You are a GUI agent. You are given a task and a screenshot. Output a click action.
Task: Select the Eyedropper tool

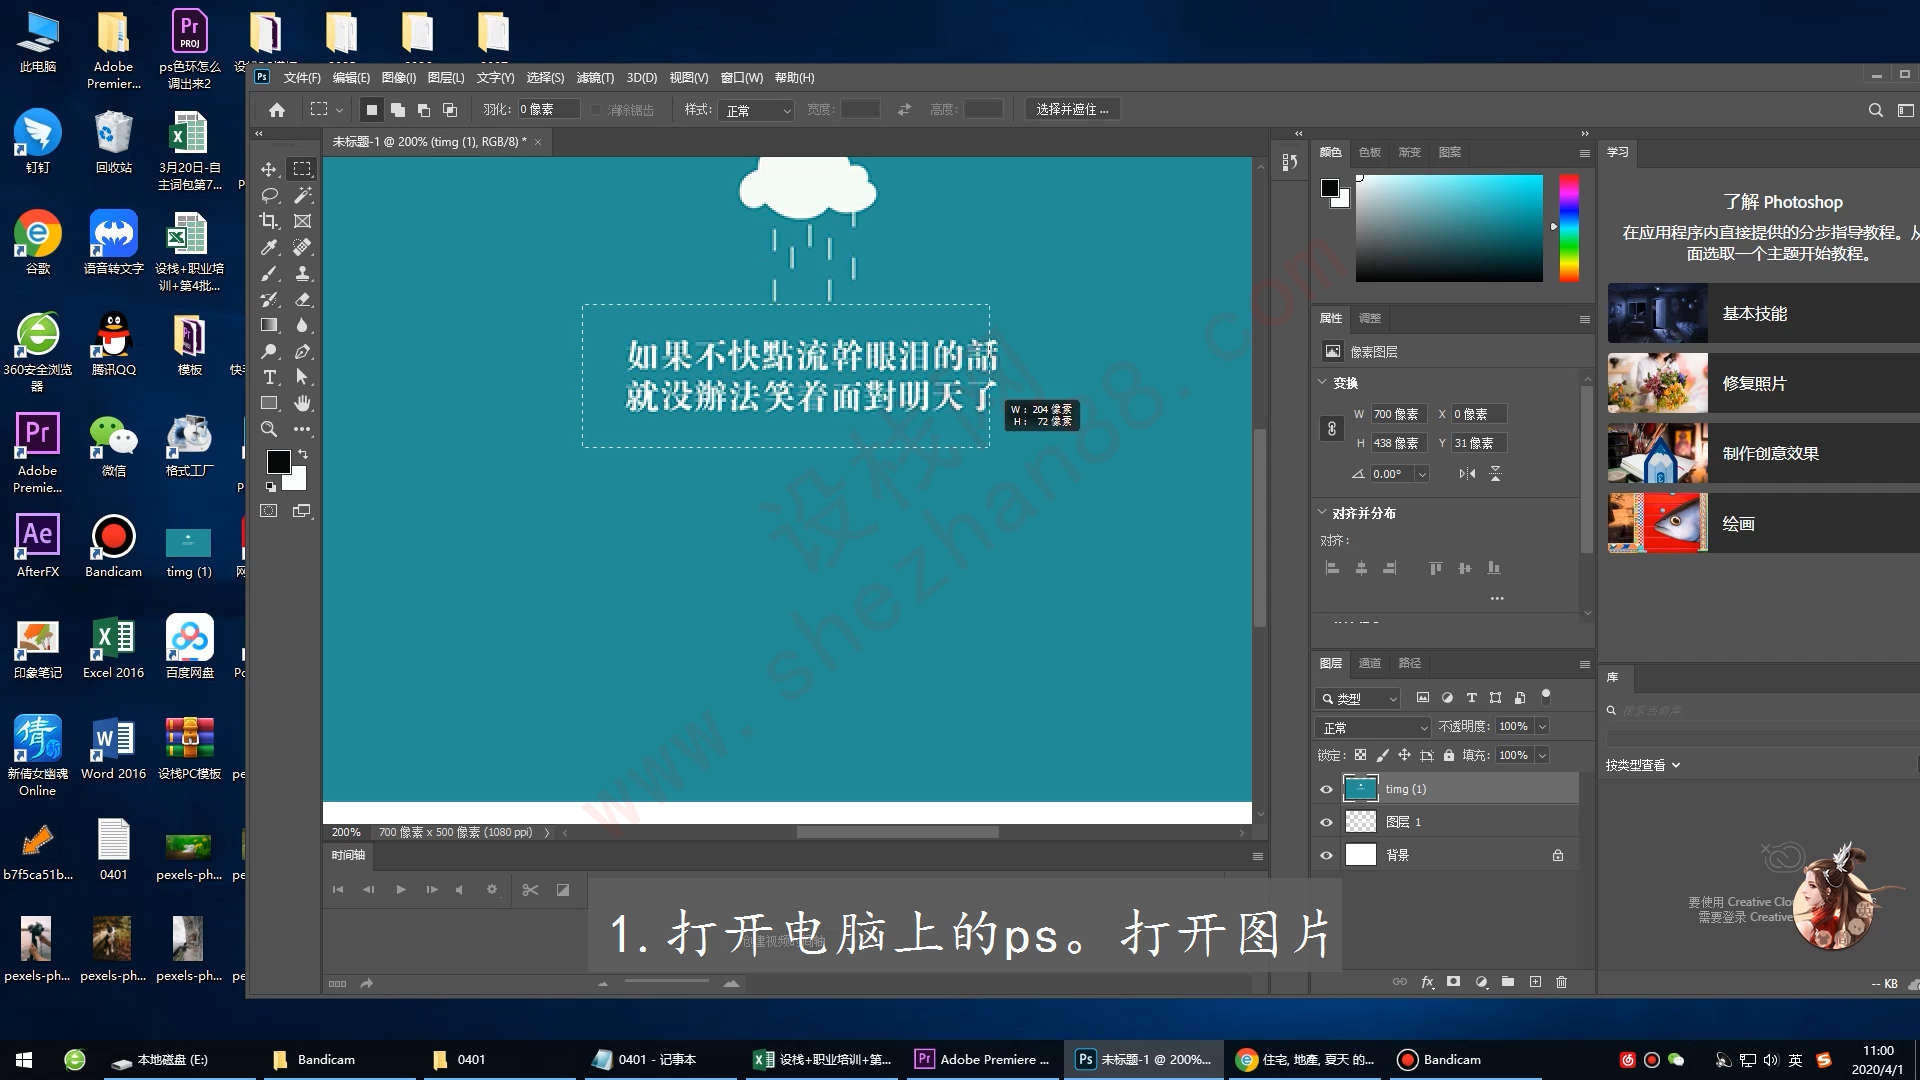pyautogui.click(x=269, y=247)
